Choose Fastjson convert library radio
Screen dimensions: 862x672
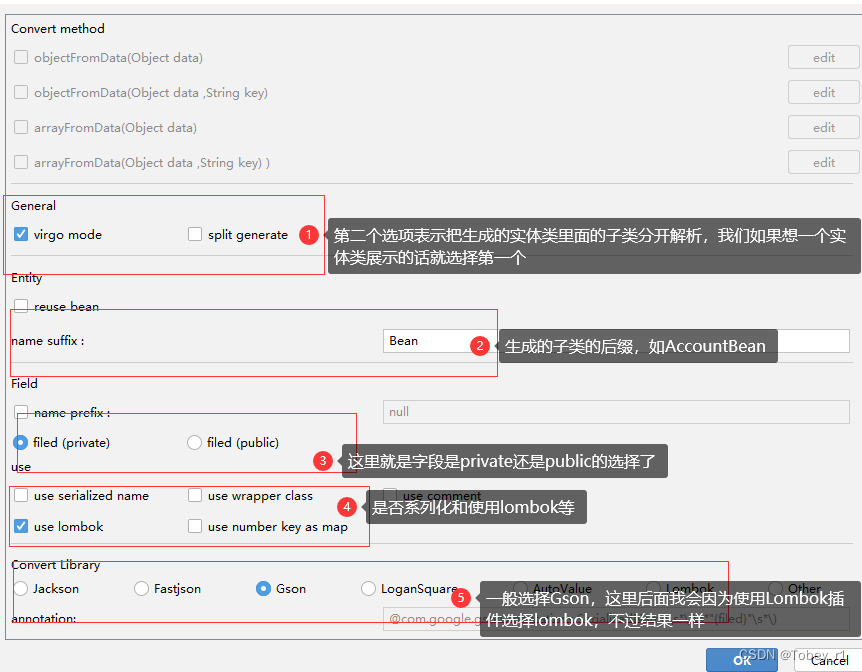click(x=141, y=588)
